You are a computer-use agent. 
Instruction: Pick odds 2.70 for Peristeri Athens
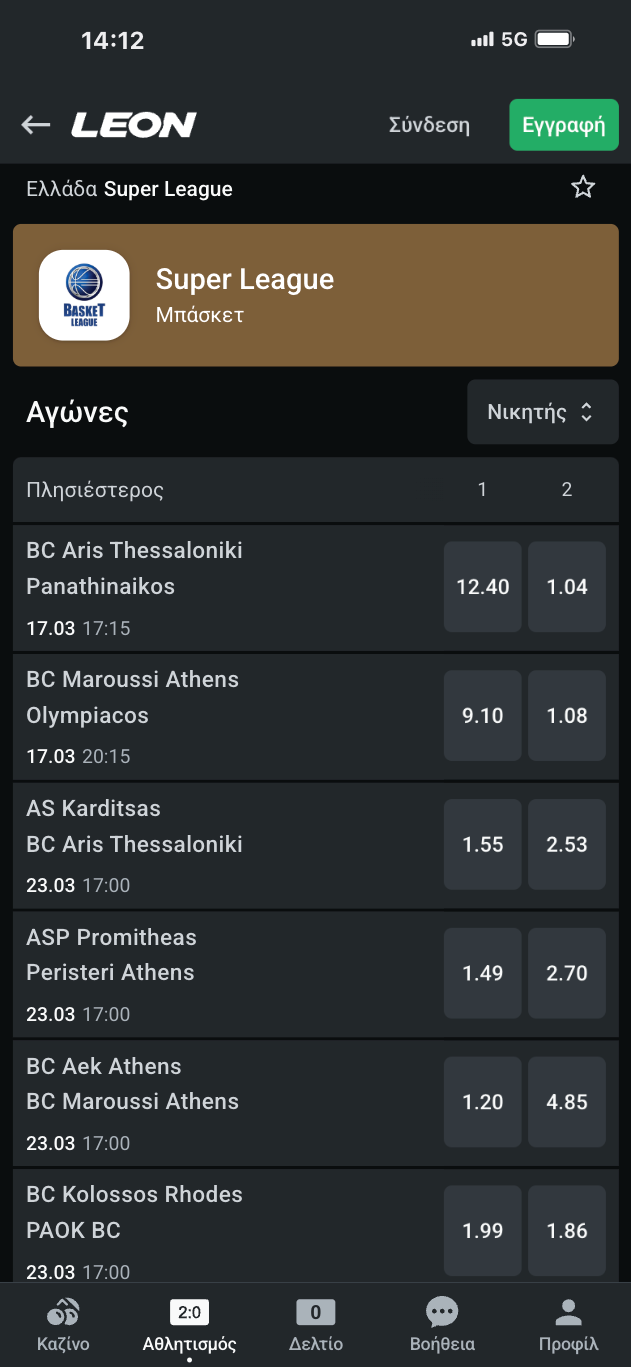pyautogui.click(x=567, y=973)
